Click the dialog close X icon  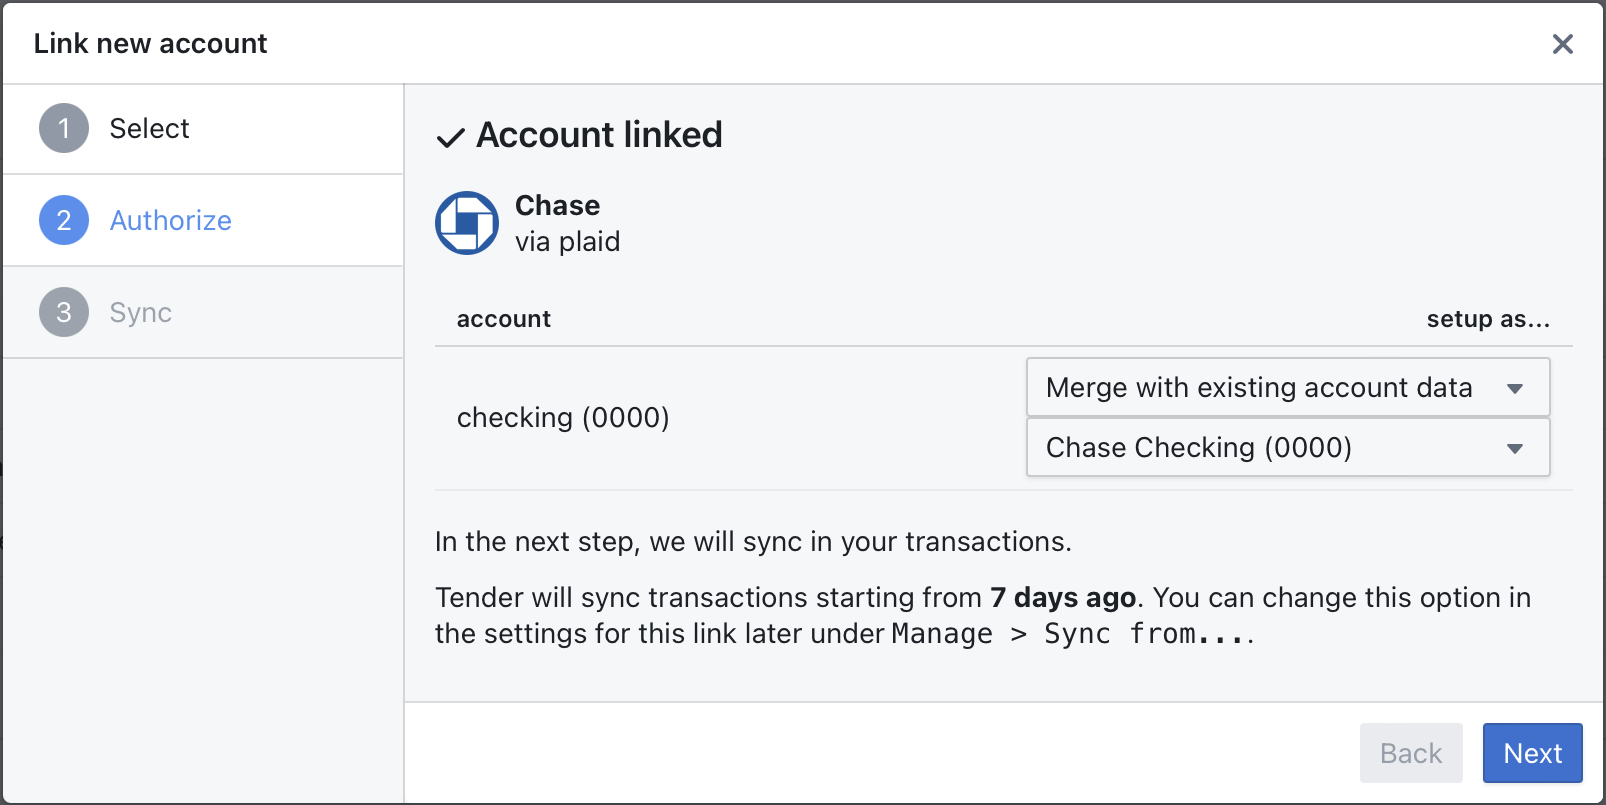click(1563, 43)
